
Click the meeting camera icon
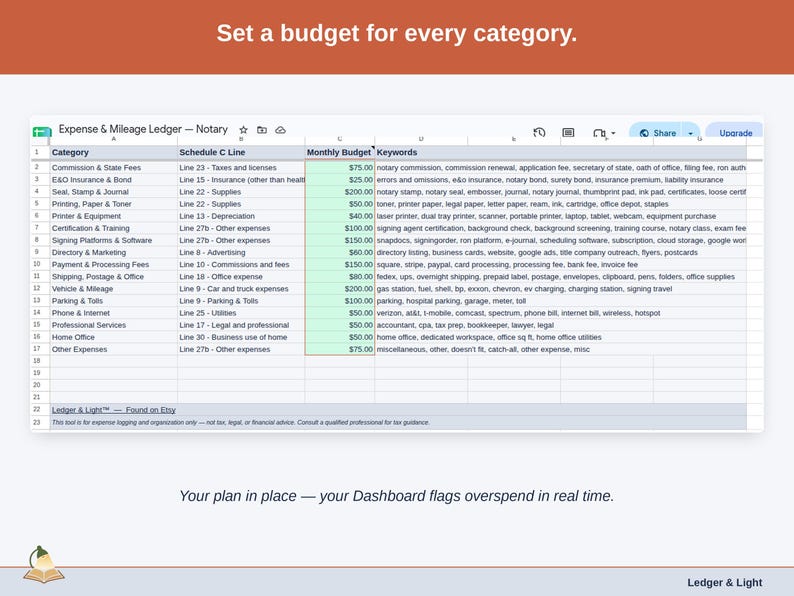click(599, 133)
